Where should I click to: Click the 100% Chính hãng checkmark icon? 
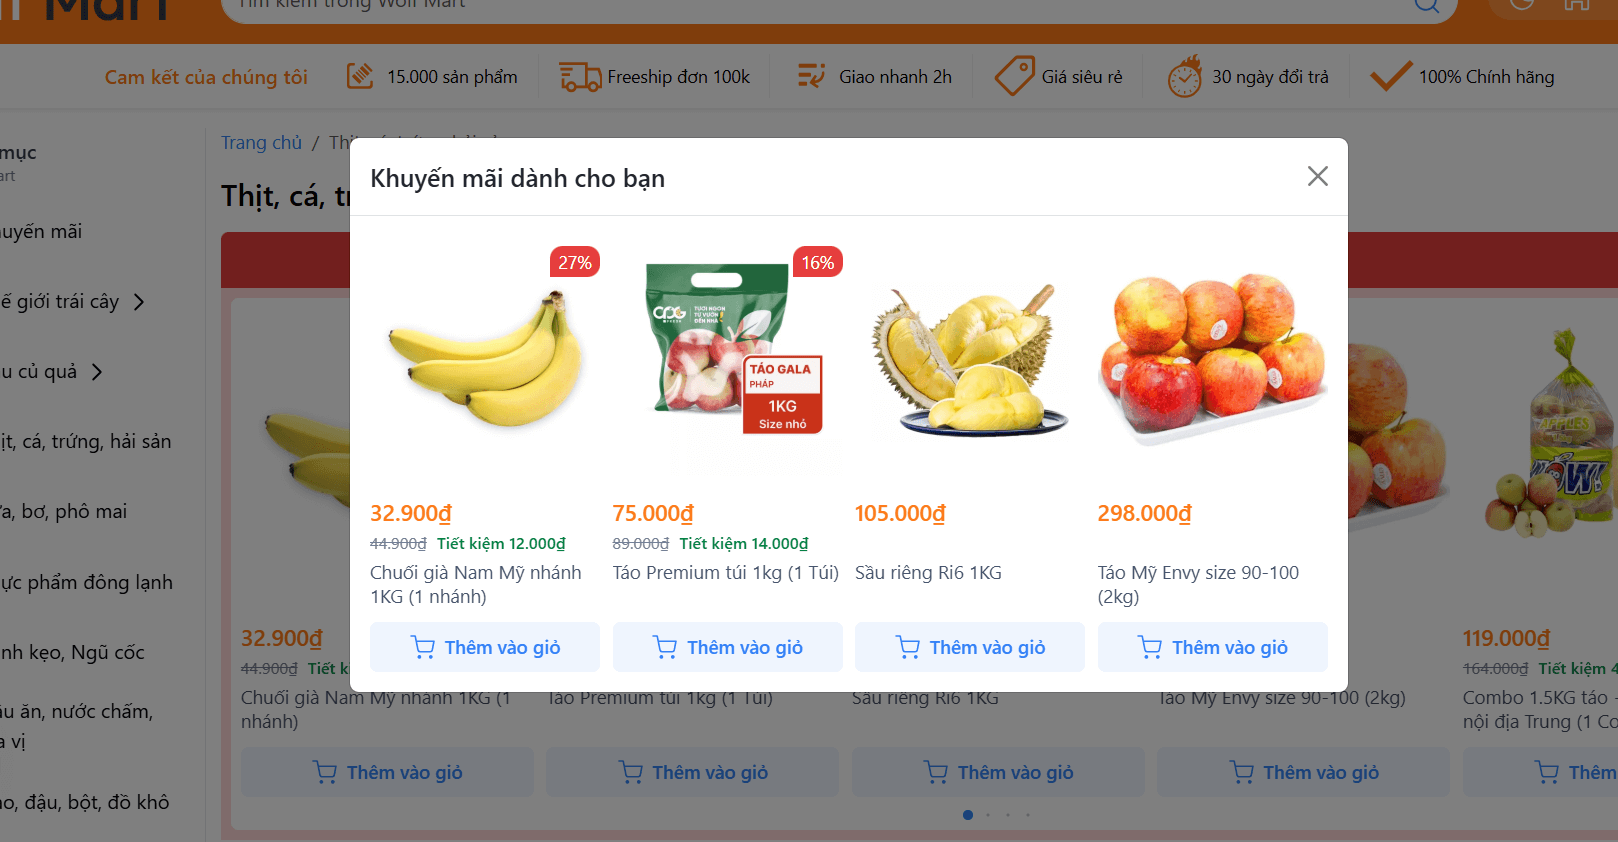pyautogui.click(x=1390, y=76)
